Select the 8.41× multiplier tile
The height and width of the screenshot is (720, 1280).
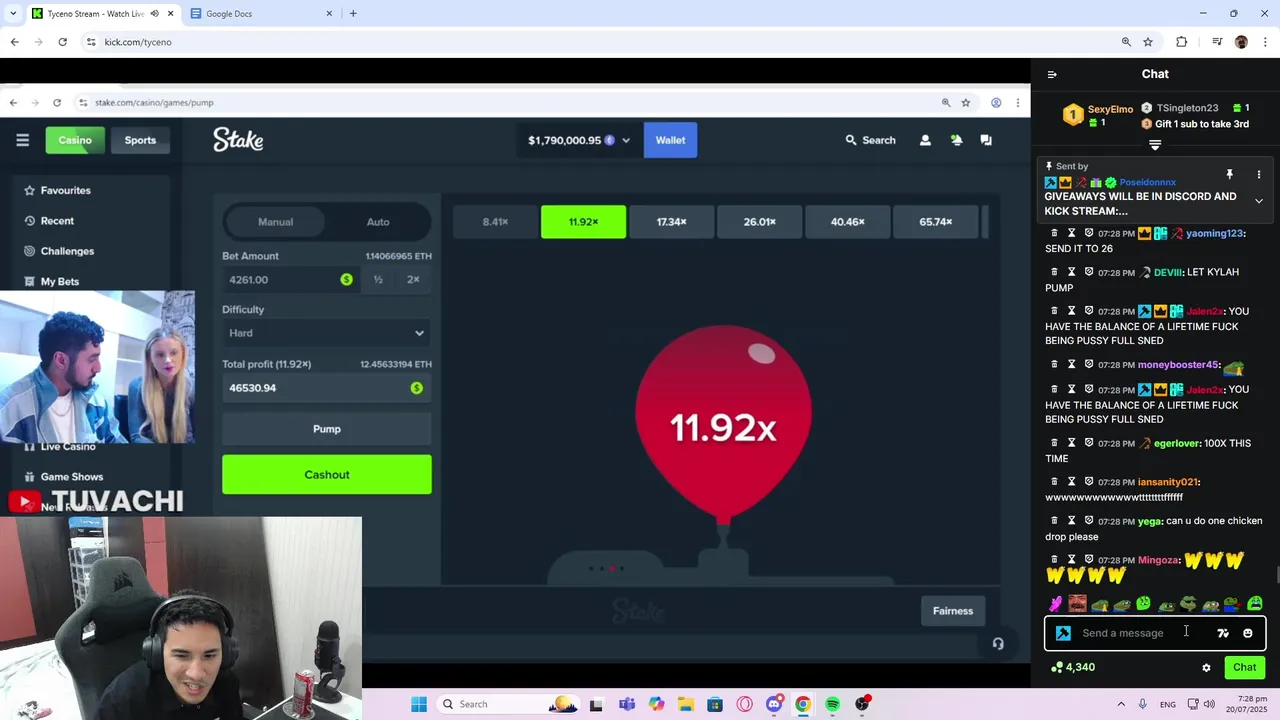click(496, 222)
